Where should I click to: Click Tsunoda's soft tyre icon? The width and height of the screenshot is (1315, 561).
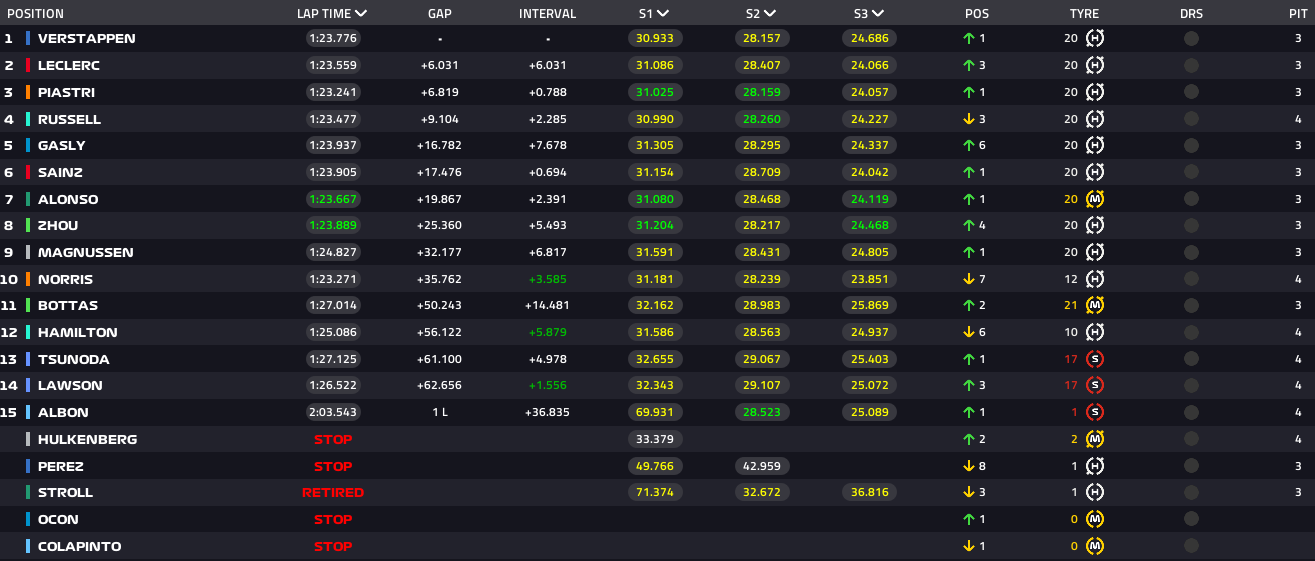tap(1095, 359)
